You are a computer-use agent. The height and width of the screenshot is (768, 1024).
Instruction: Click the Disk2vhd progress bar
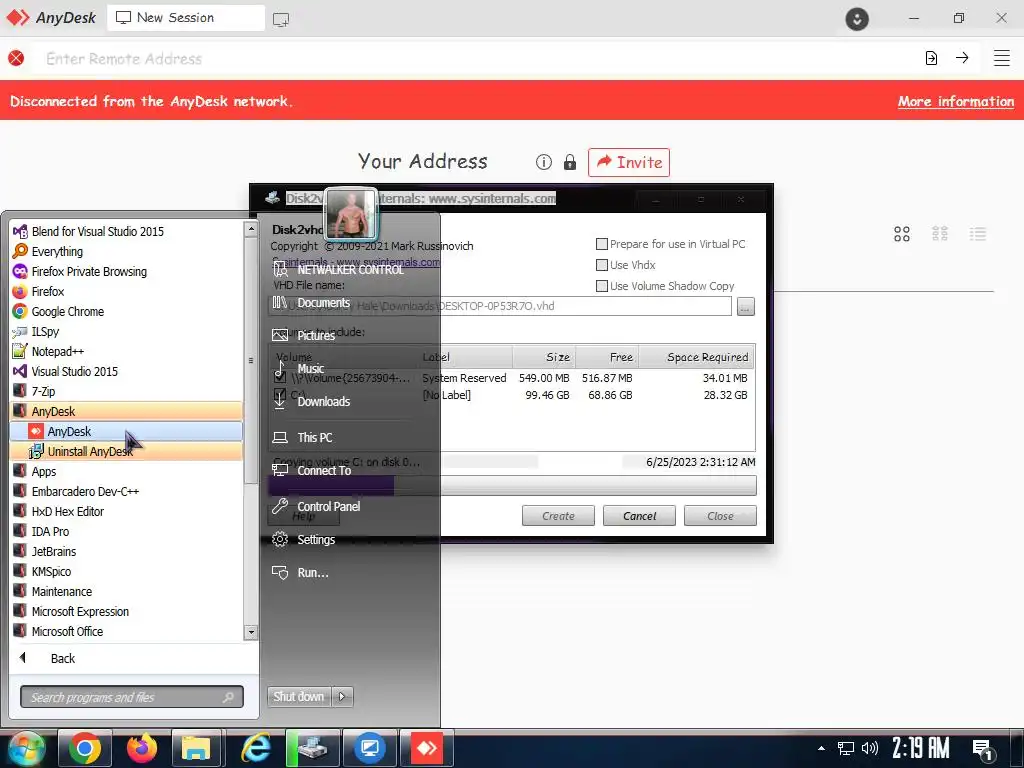[x=512, y=485]
